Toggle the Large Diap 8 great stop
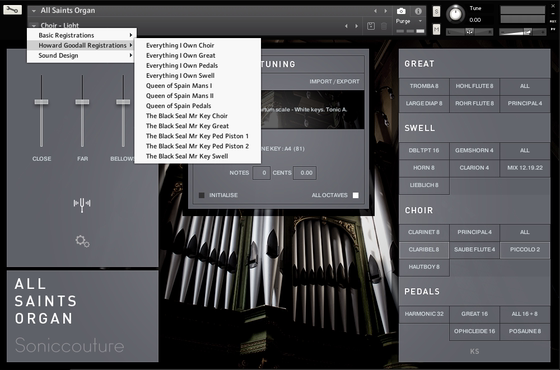The image size is (560, 370). tap(424, 104)
